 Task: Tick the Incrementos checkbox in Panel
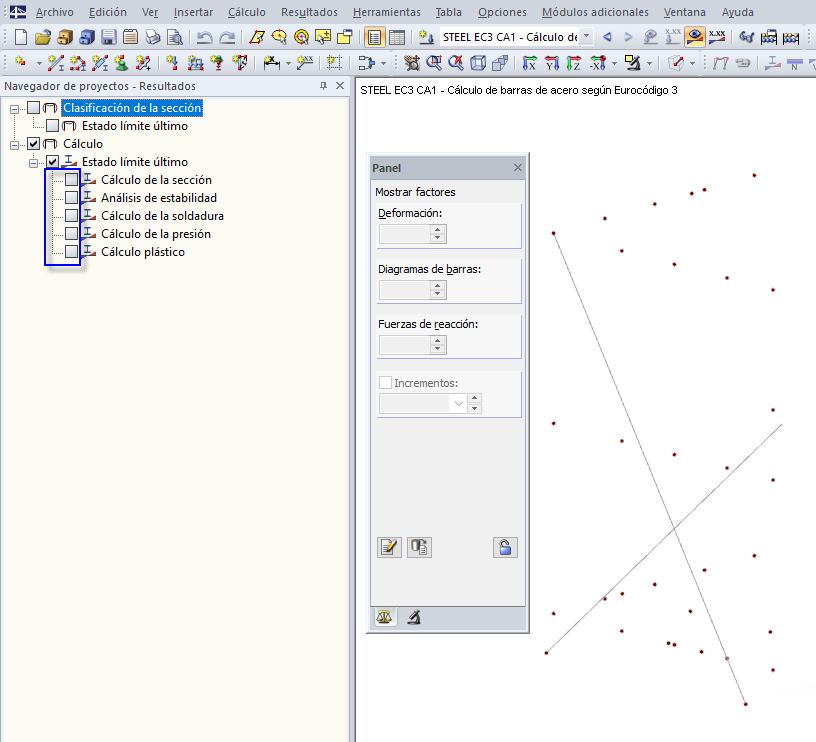(x=386, y=383)
